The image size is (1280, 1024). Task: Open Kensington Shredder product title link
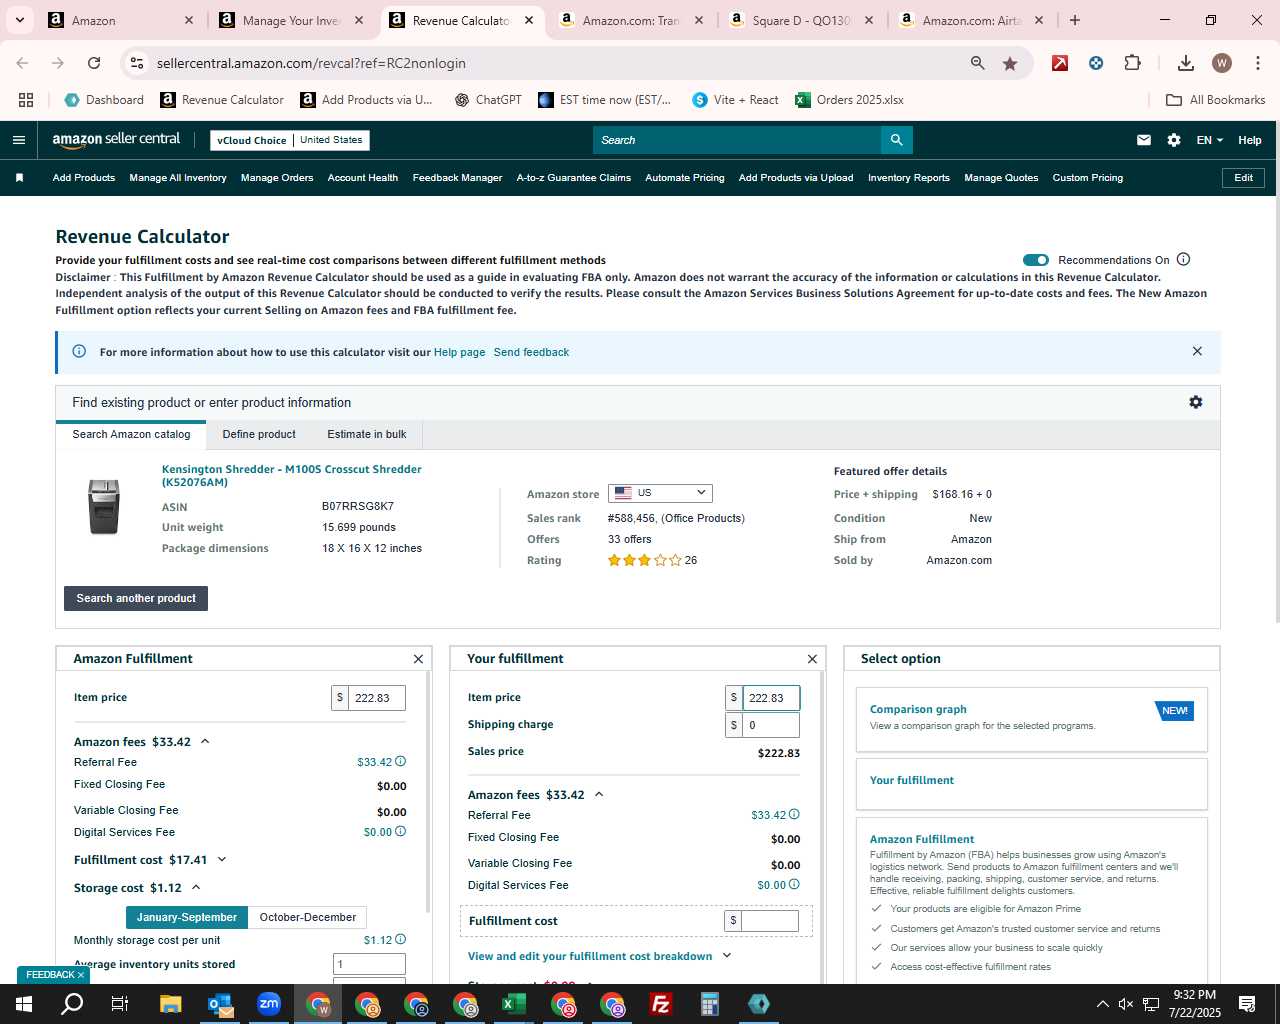click(292, 475)
